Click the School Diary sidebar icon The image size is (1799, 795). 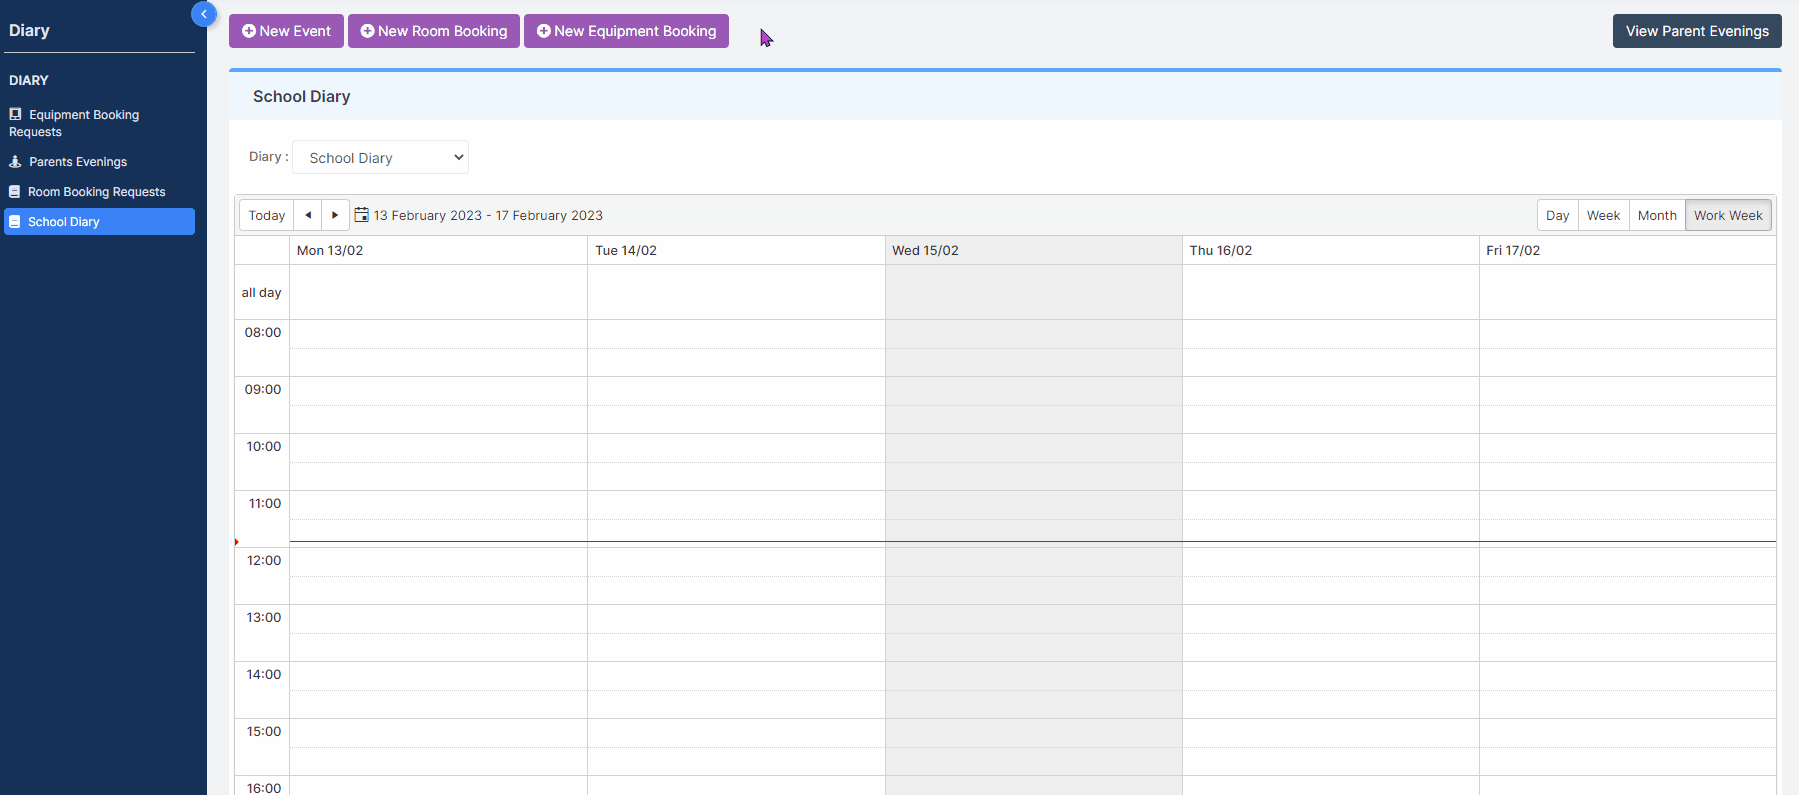coord(15,221)
